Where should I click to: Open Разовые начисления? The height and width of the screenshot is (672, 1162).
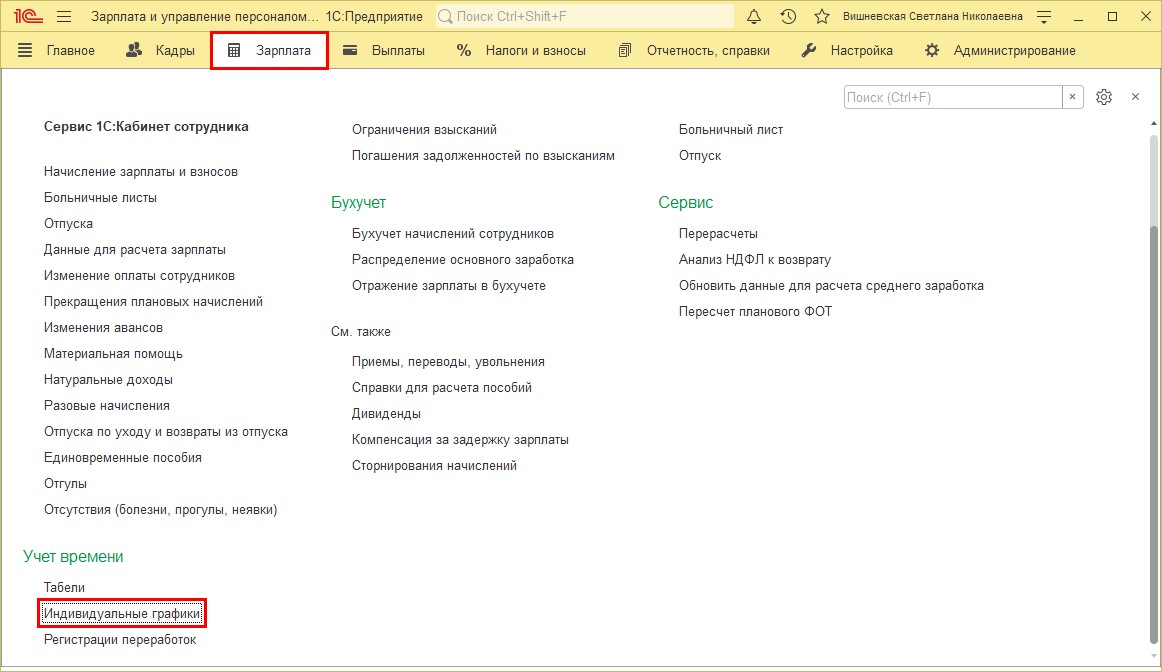107,406
